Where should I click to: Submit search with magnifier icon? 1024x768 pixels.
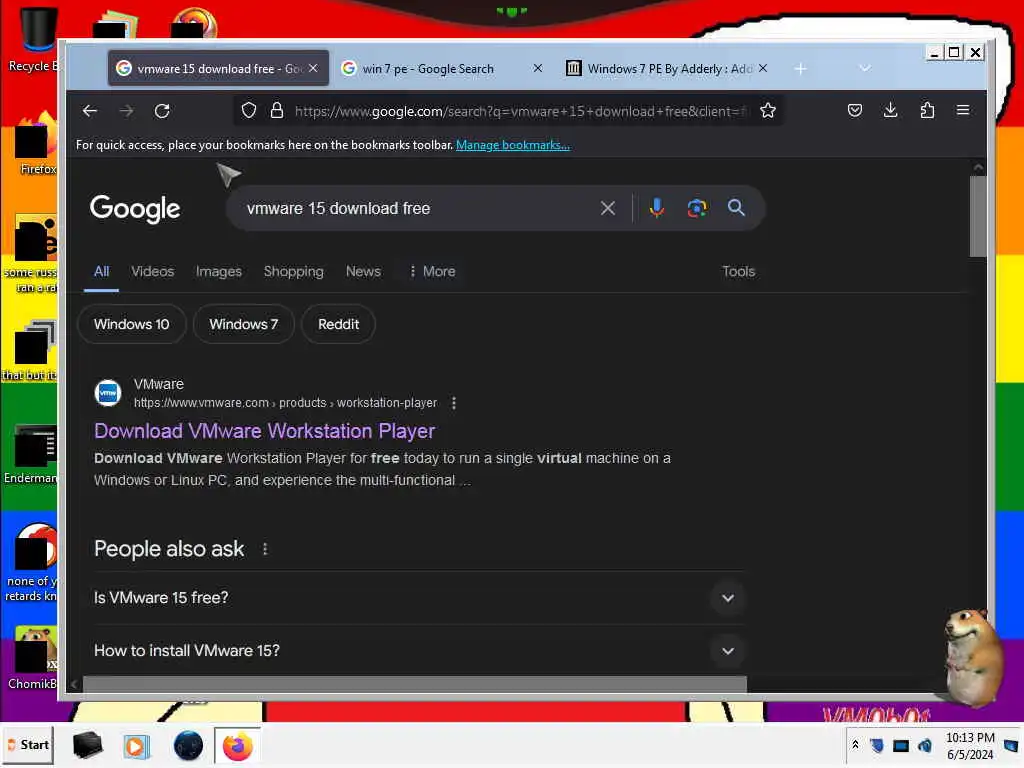[x=736, y=208]
